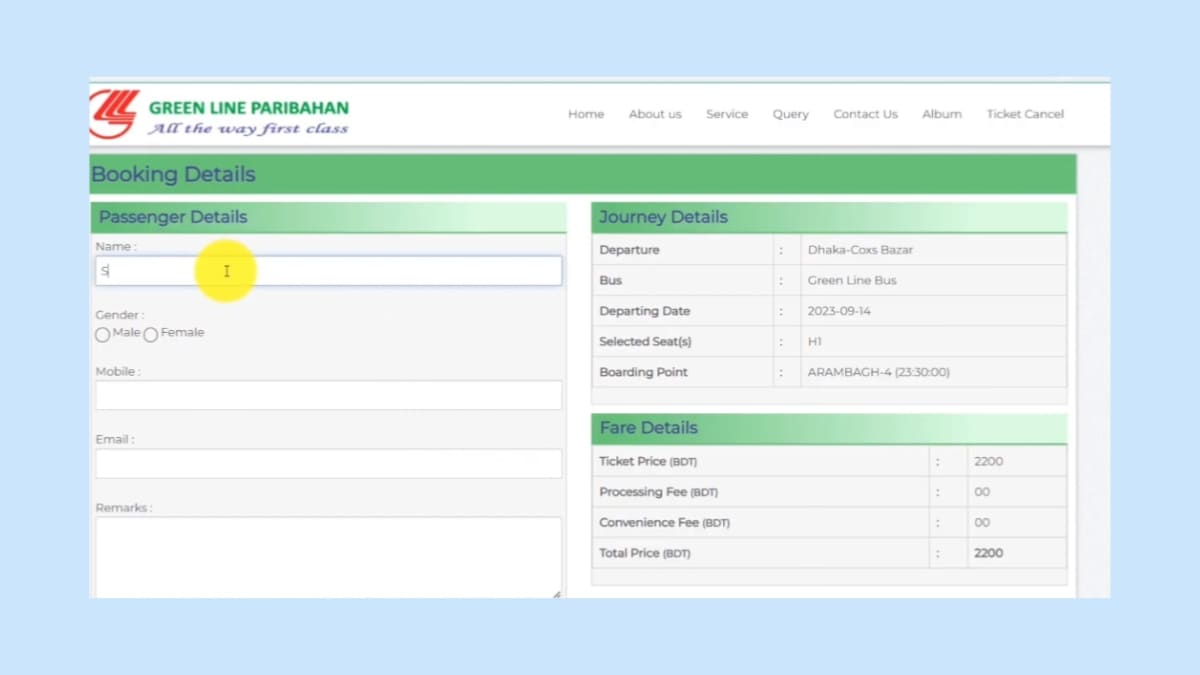Click the Green Line Paribahan brand name text
The width and height of the screenshot is (1200, 675).
pos(248,108)
